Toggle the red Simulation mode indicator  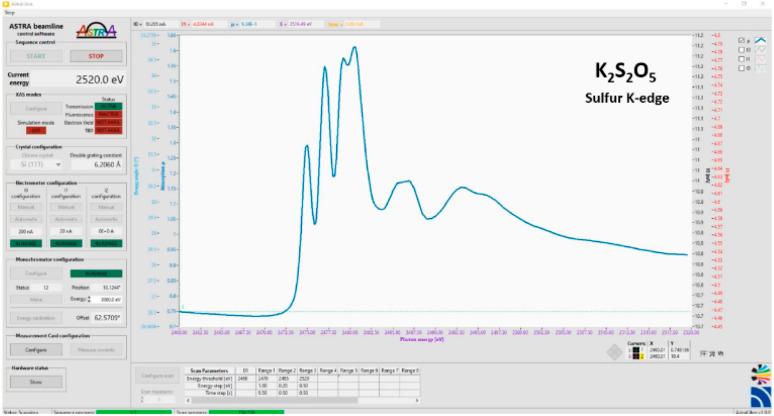pyautogui.click(x=36, y=130)
